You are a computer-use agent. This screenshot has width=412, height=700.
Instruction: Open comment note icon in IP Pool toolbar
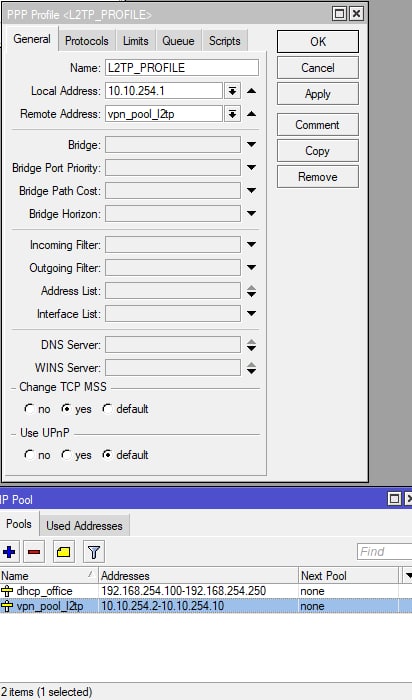[64, 552]
